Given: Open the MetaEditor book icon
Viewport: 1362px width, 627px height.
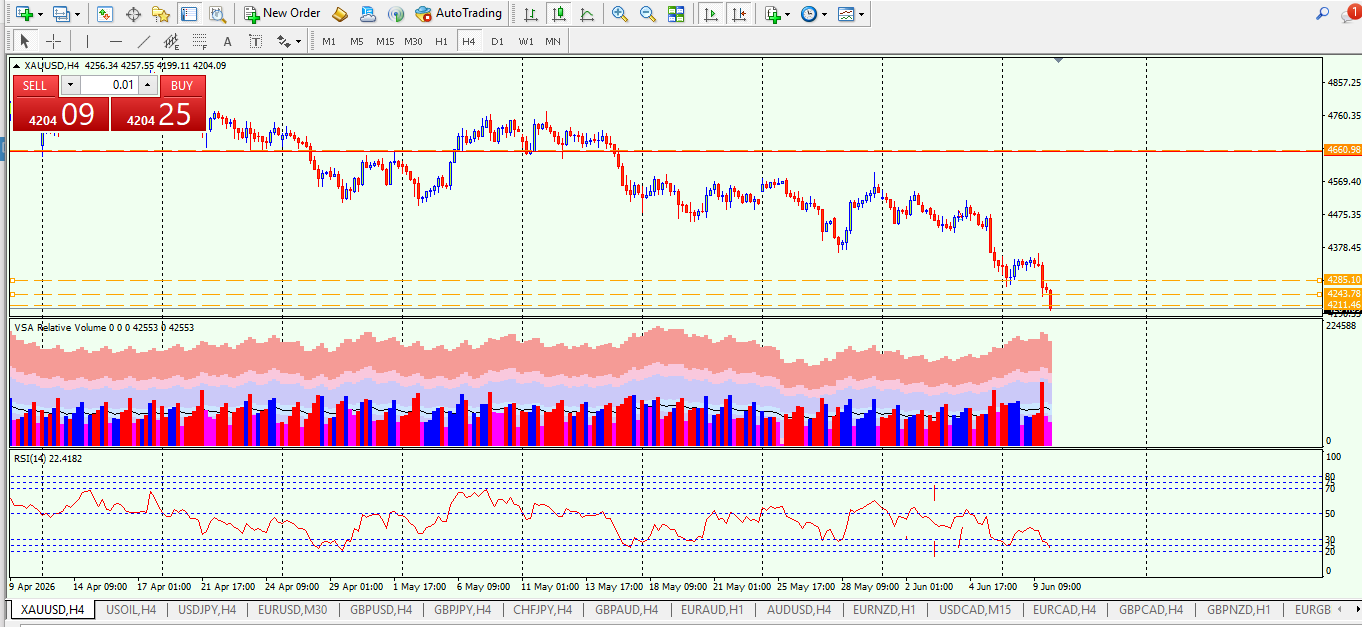Looking at the screenshot, I should [x=340, y=14].
